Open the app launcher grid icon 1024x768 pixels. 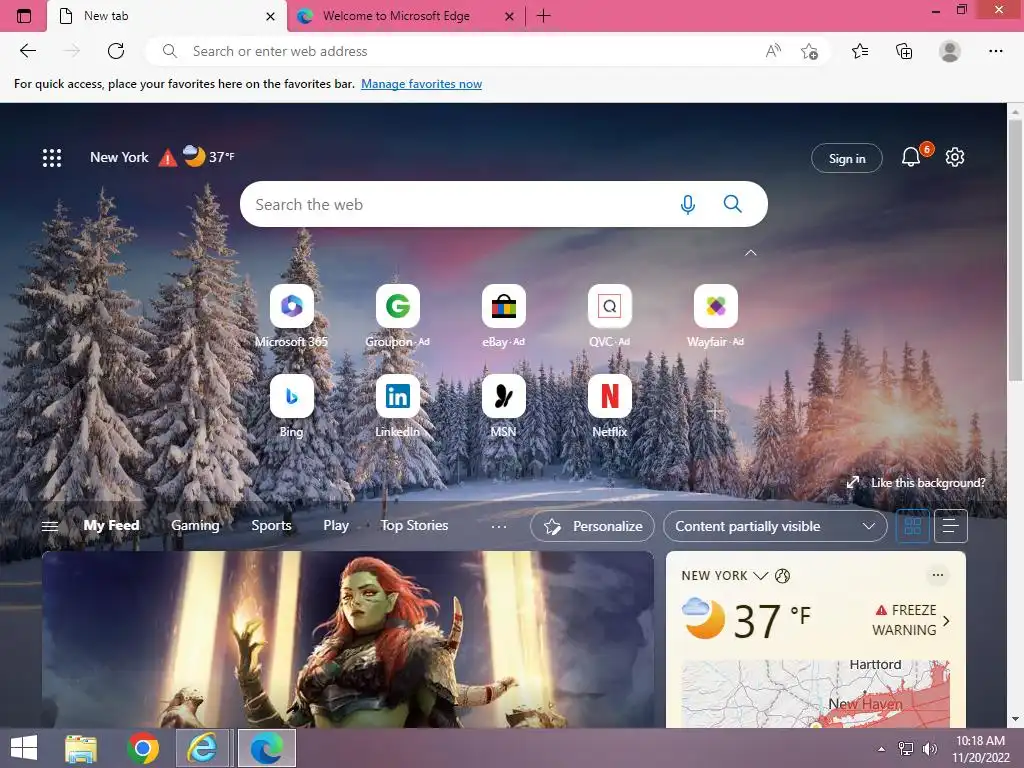[x=52, y=157]
